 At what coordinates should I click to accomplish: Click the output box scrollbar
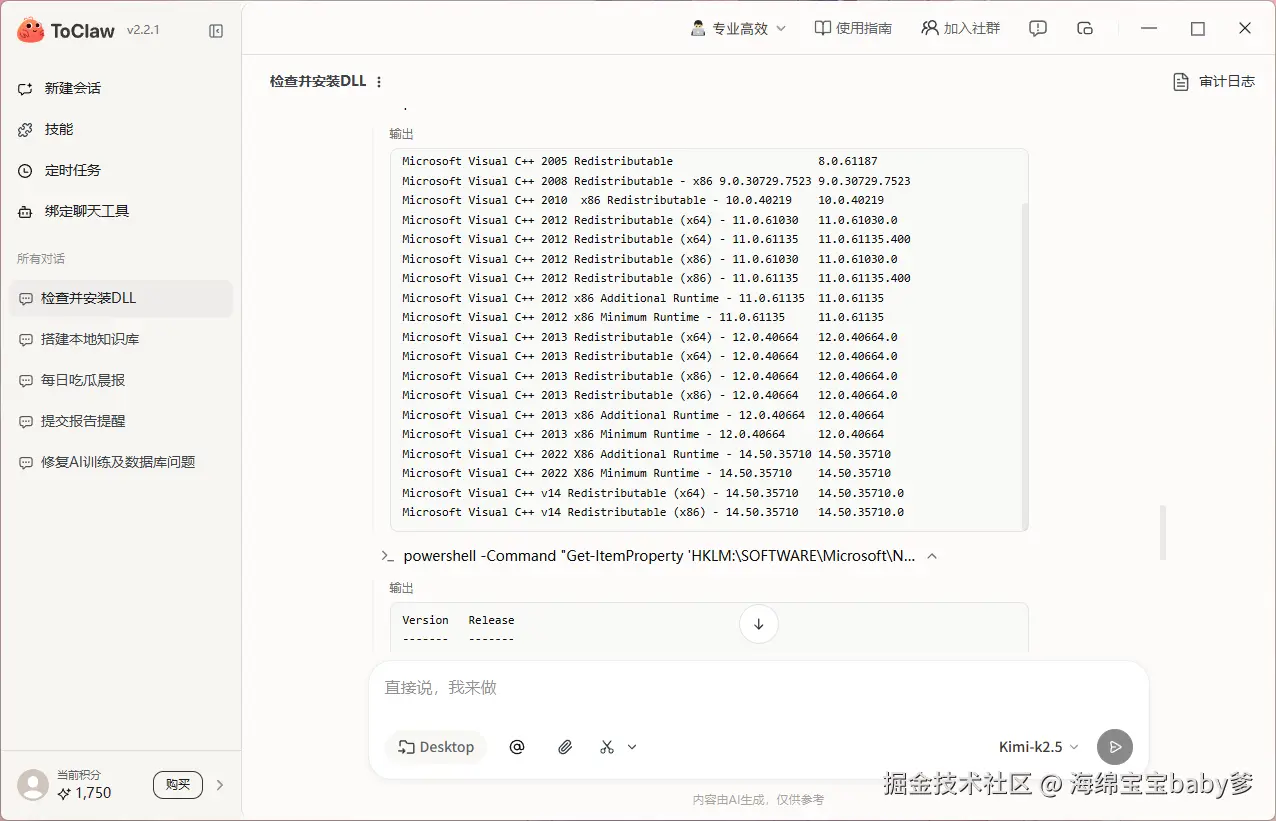point(1024,365)
